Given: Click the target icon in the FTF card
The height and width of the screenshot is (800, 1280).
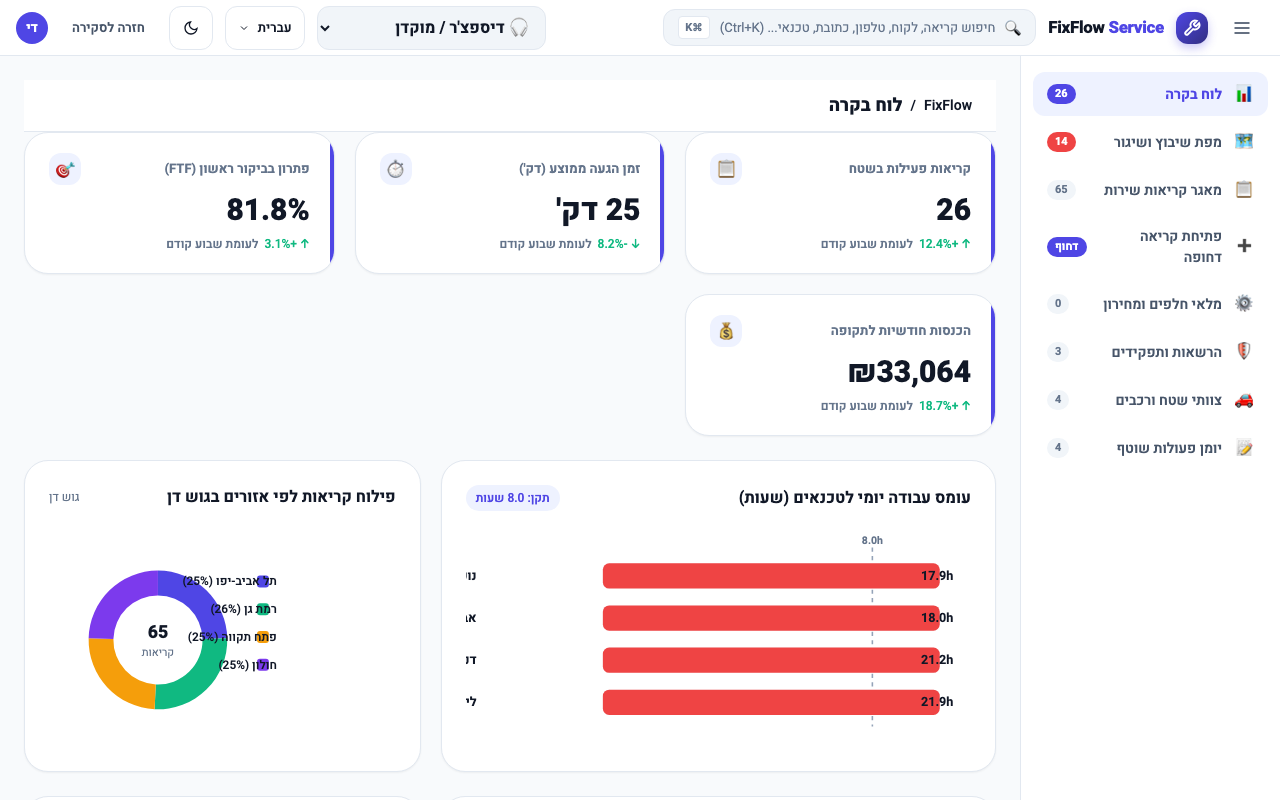Looking at the screenshot, I should click(x=65, y=169).
